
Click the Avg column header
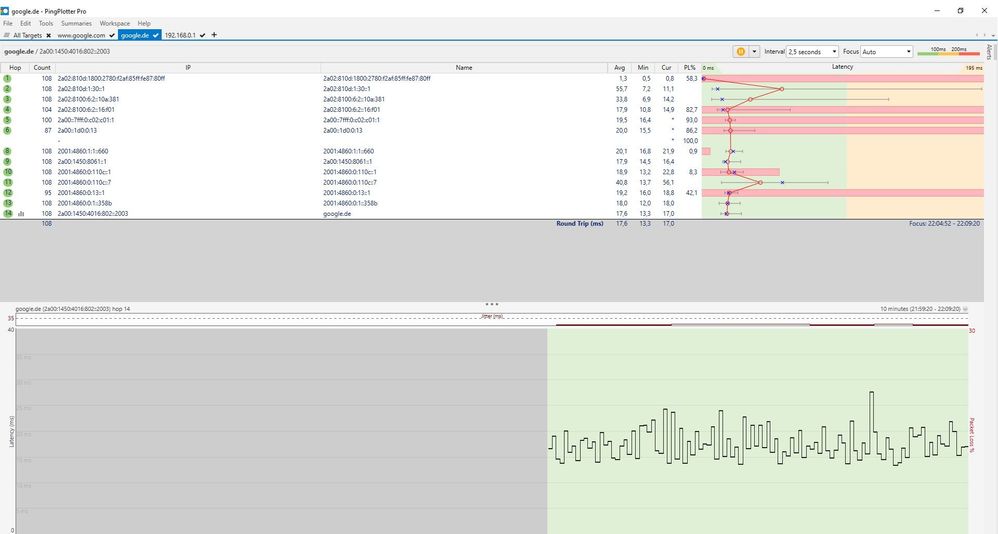(619, 67)
